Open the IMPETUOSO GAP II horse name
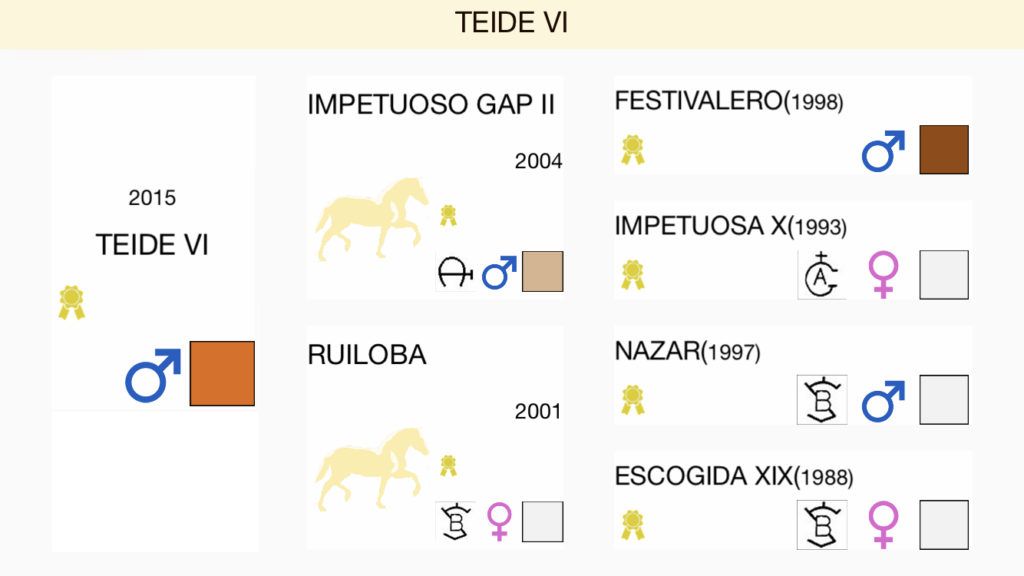Screen dimensions: 1024x576 (x=431, y=104)
